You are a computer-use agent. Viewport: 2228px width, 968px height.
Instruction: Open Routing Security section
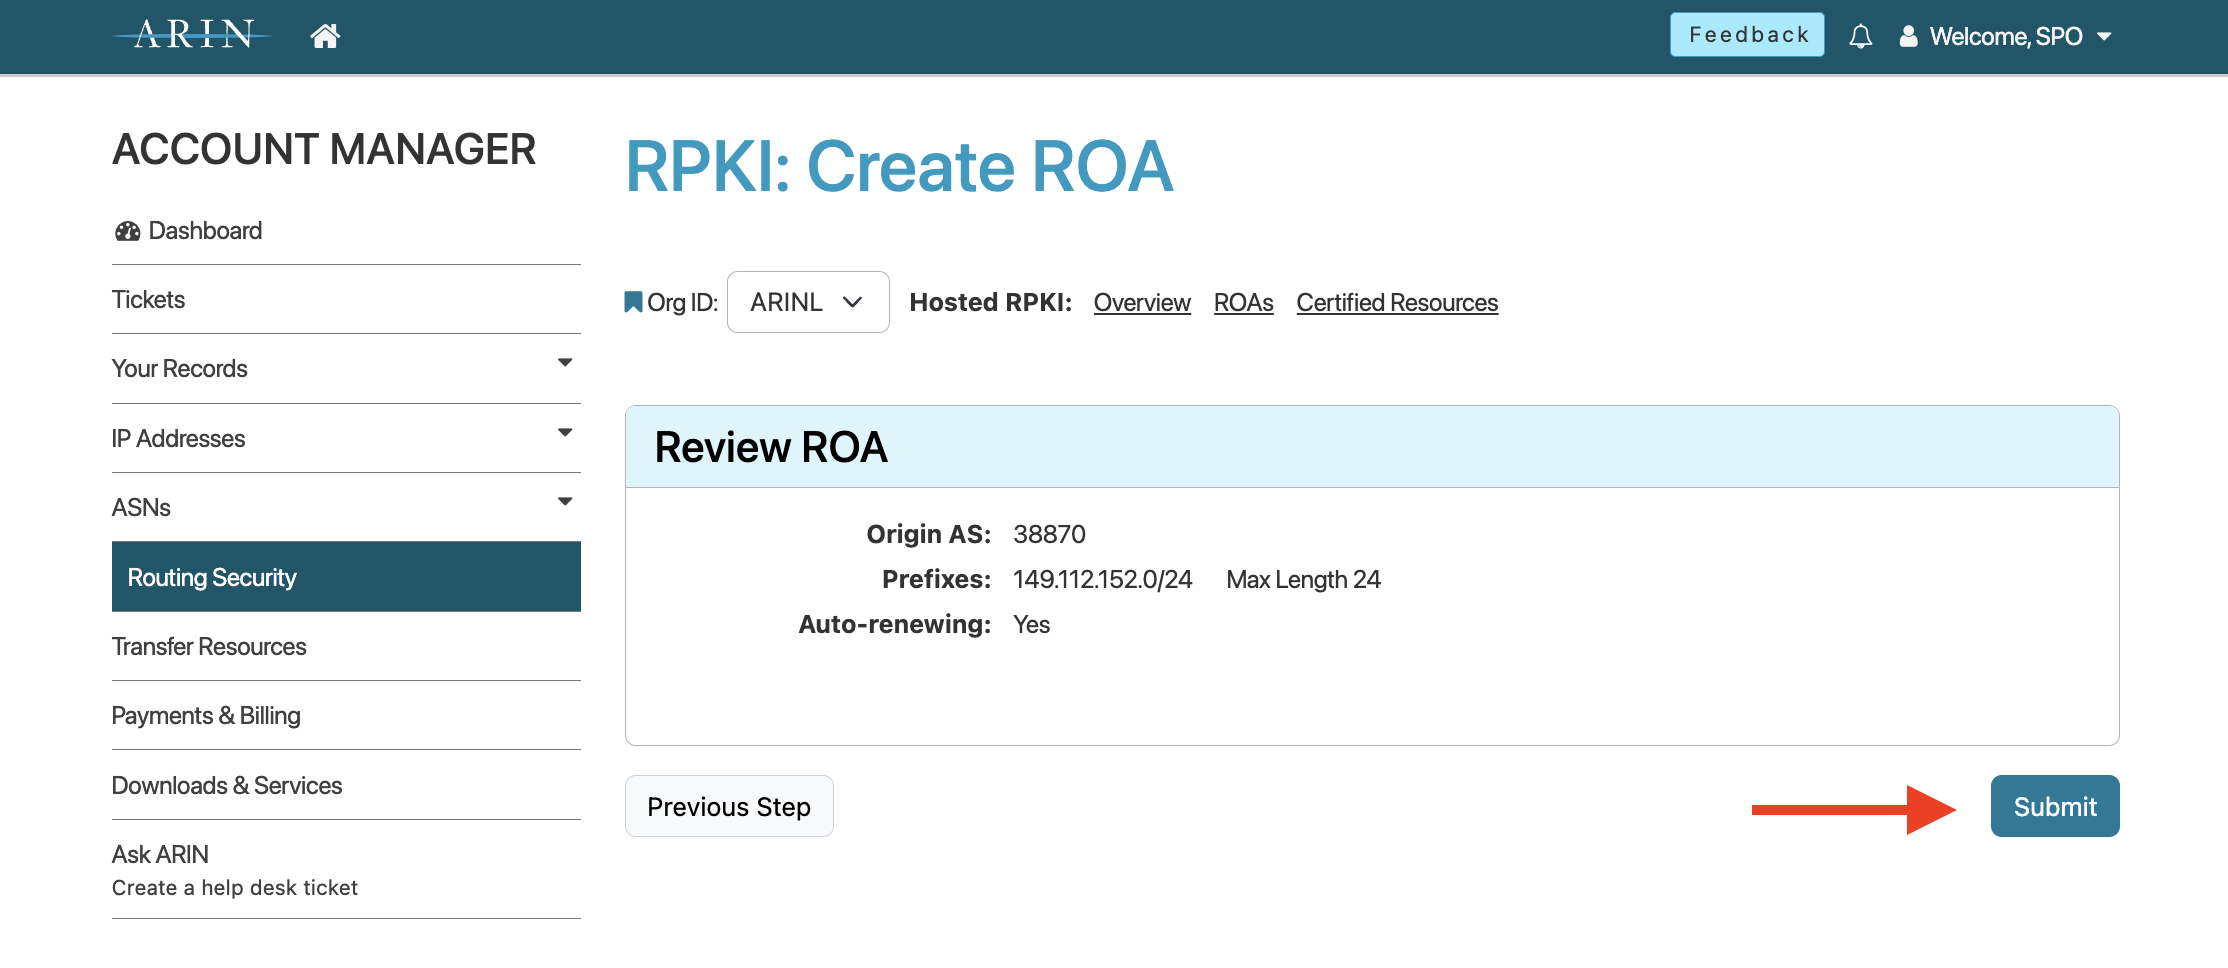(346, 577)
